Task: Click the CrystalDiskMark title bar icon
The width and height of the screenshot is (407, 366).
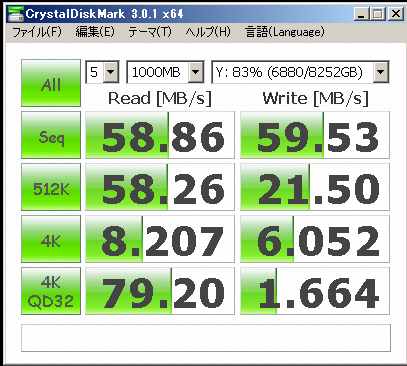Action: click(16, 14)
